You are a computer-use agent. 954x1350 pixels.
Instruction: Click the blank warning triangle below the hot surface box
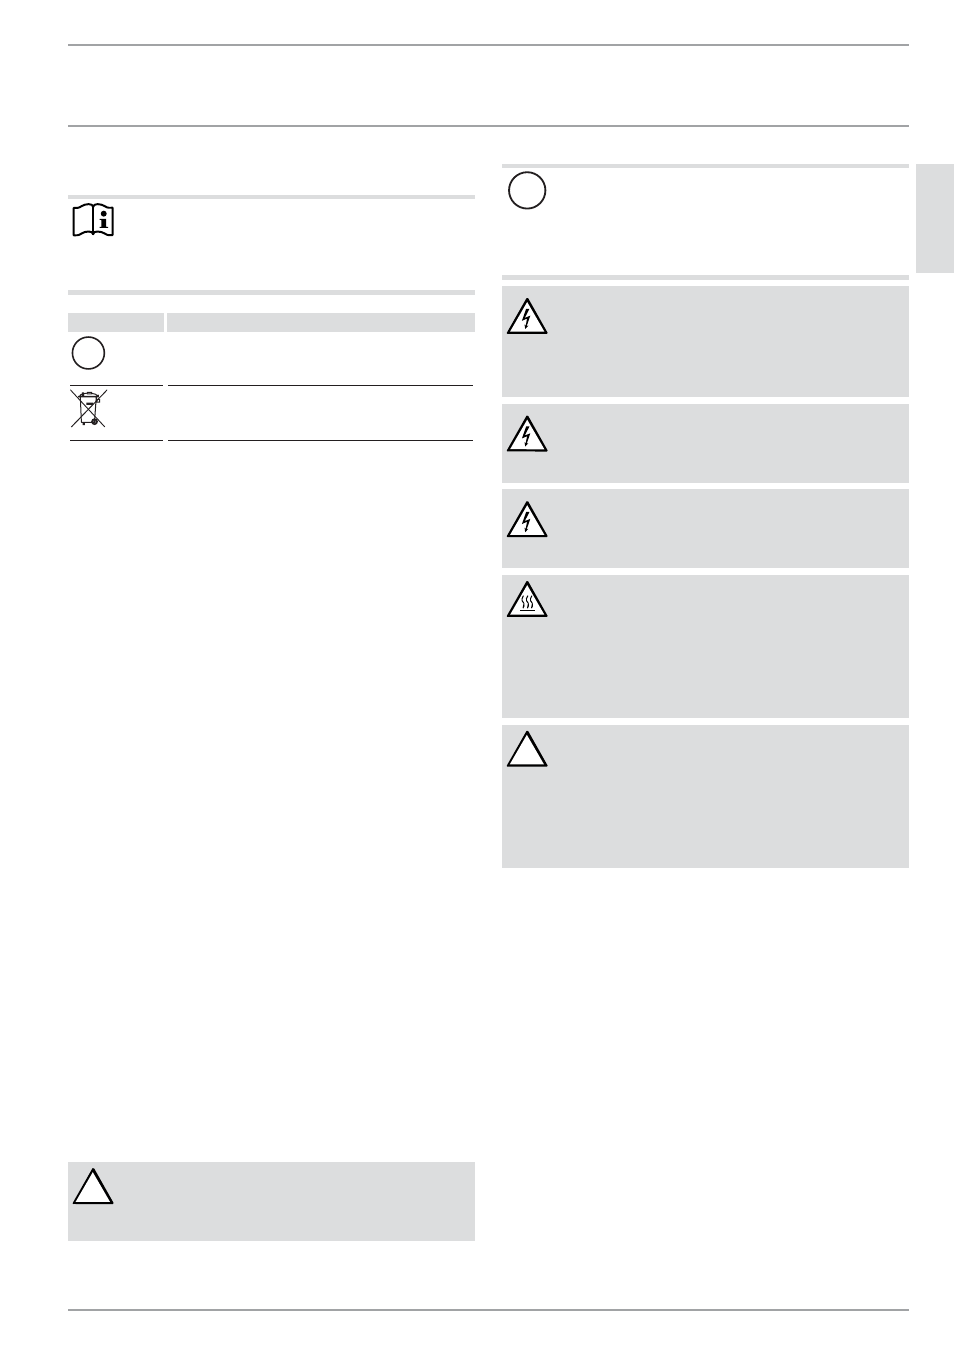click(527, 748)
